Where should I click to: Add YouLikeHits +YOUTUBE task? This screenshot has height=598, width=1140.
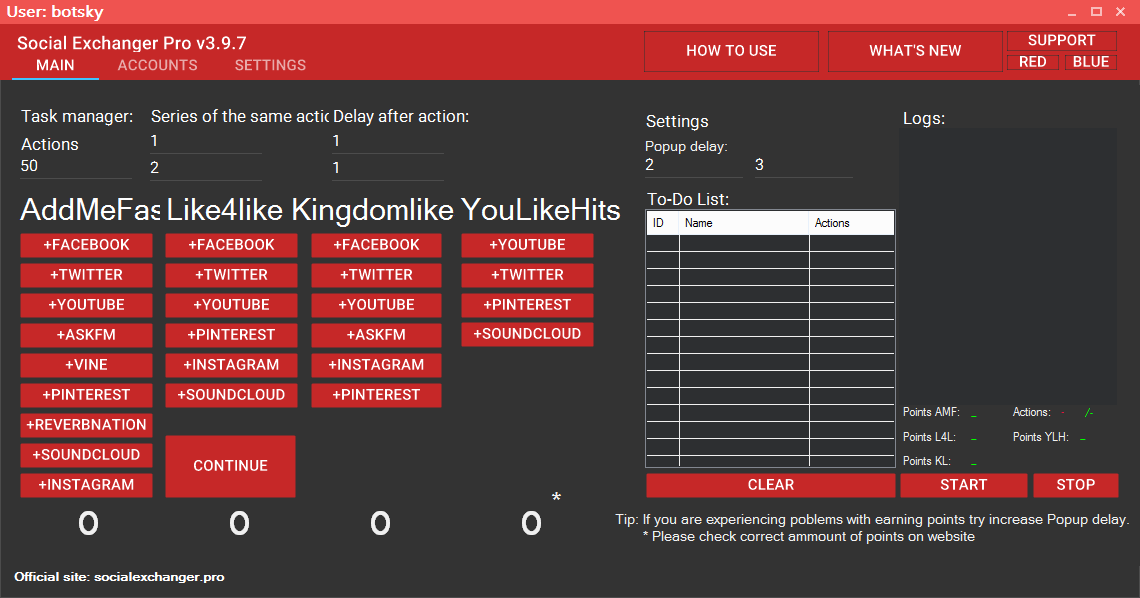point(527,245)
